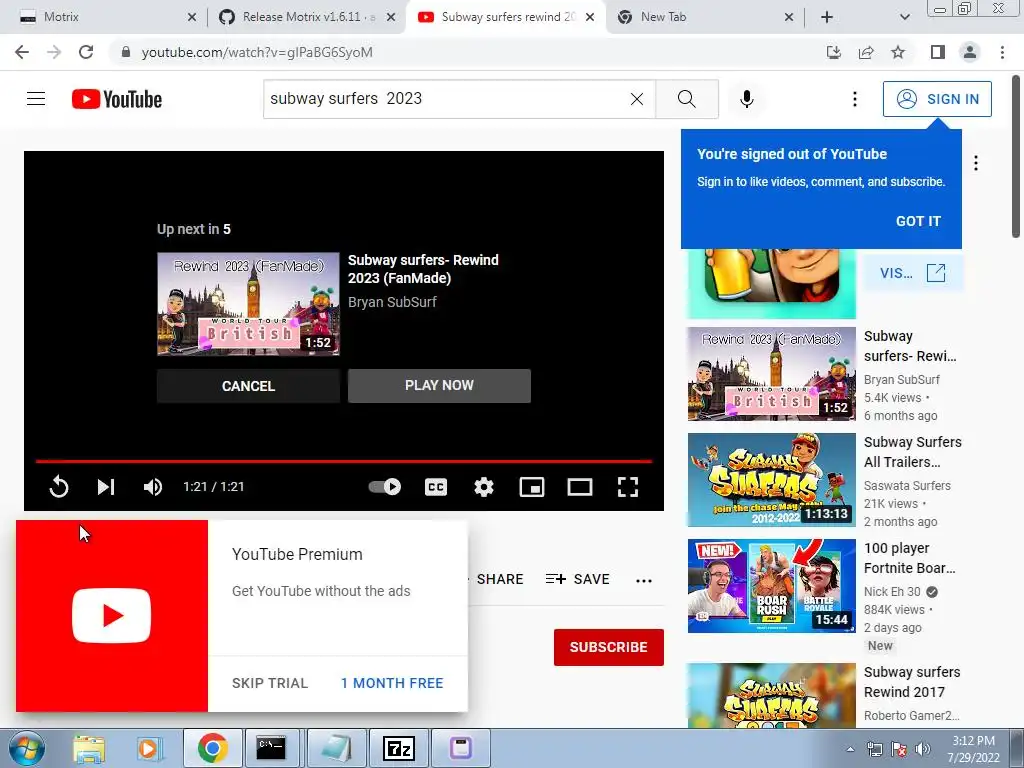1024x768 pixels.
Task: Subscribe to the channel
Action: (x=609, y=647)
